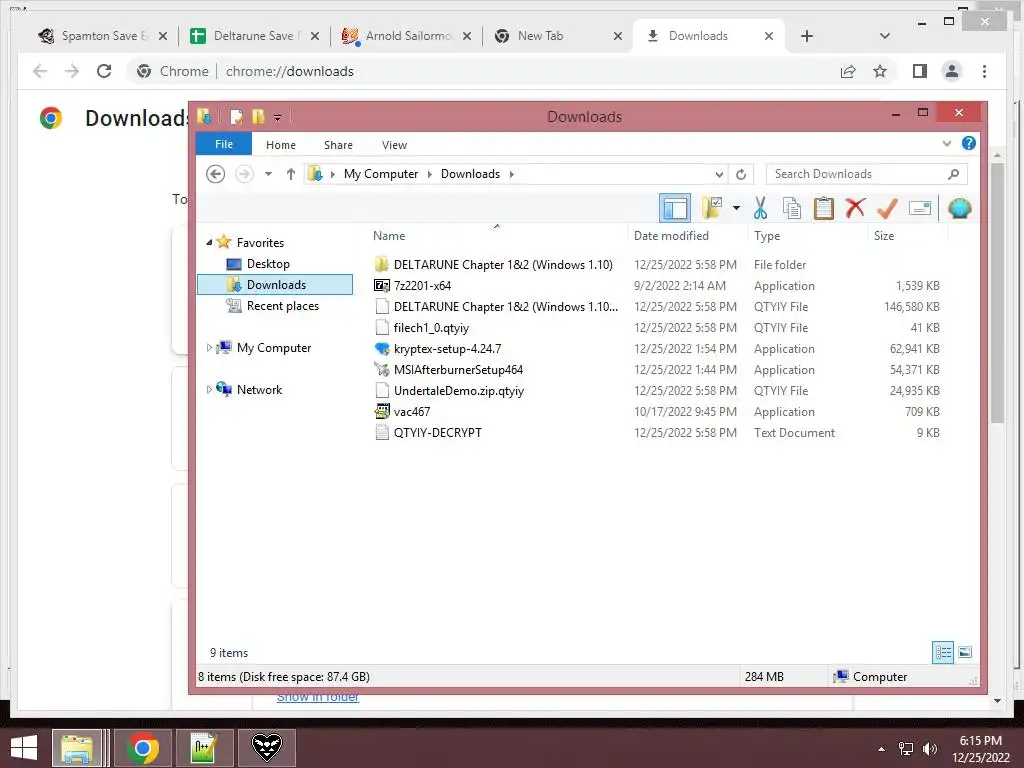This screenshot has height=768, width=1024.
Task: Sort files by the Name column header
Action: pyautogui.click(x=389, y=236)
